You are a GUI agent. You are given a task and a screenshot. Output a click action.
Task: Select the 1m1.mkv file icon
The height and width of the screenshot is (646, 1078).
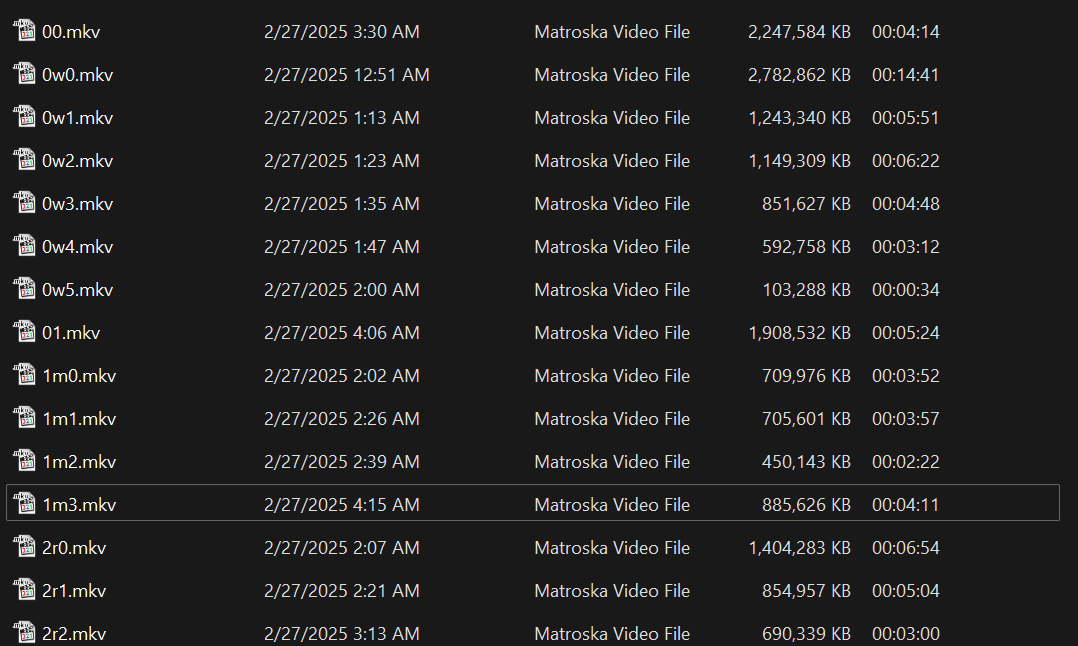pos(24,418)
